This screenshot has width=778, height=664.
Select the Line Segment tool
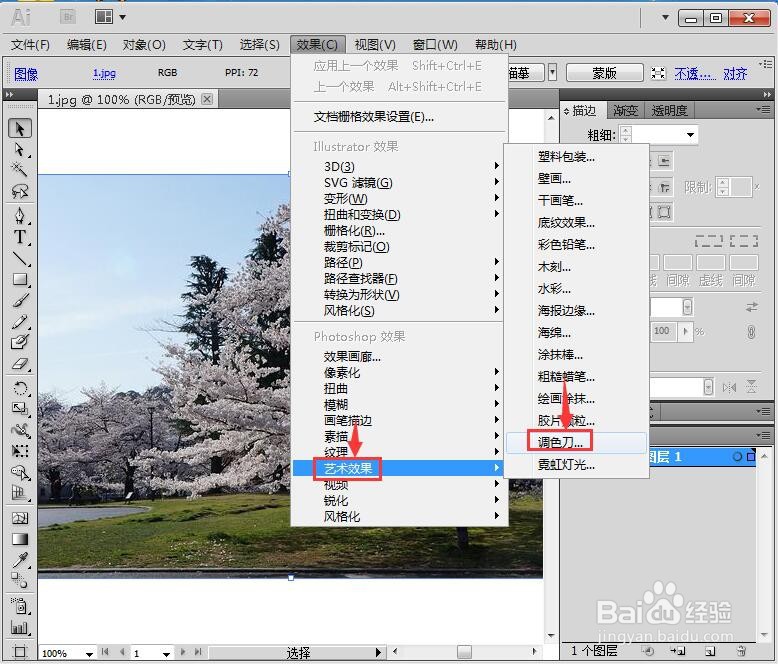[x=20, y=258]
